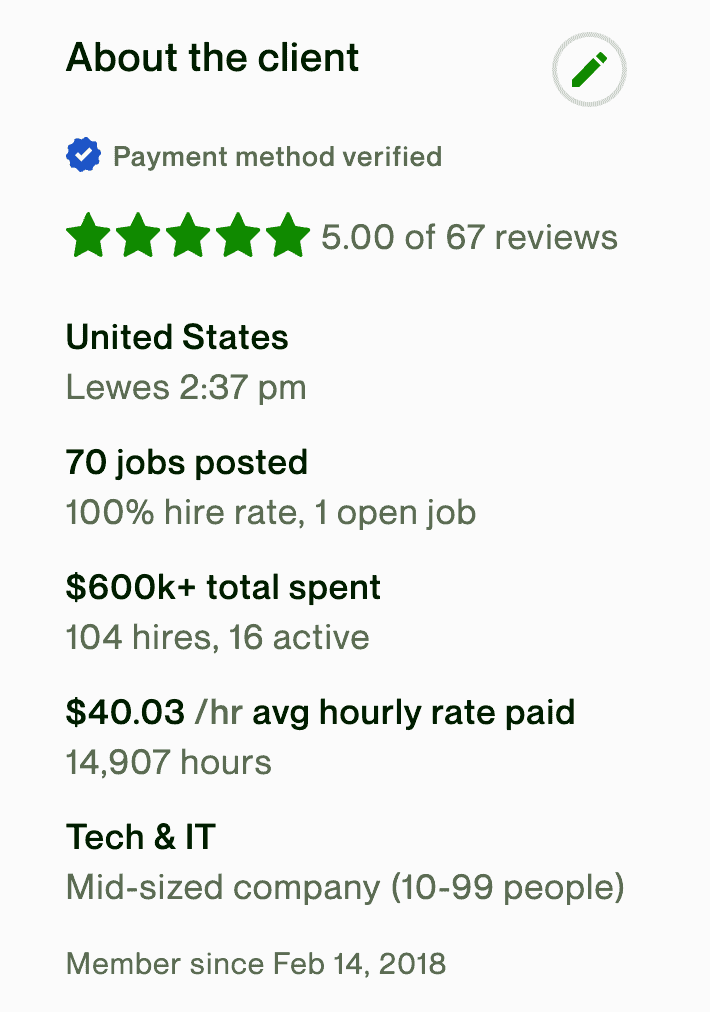Select the Tech & IT industry label

click(x=140, y=837)
